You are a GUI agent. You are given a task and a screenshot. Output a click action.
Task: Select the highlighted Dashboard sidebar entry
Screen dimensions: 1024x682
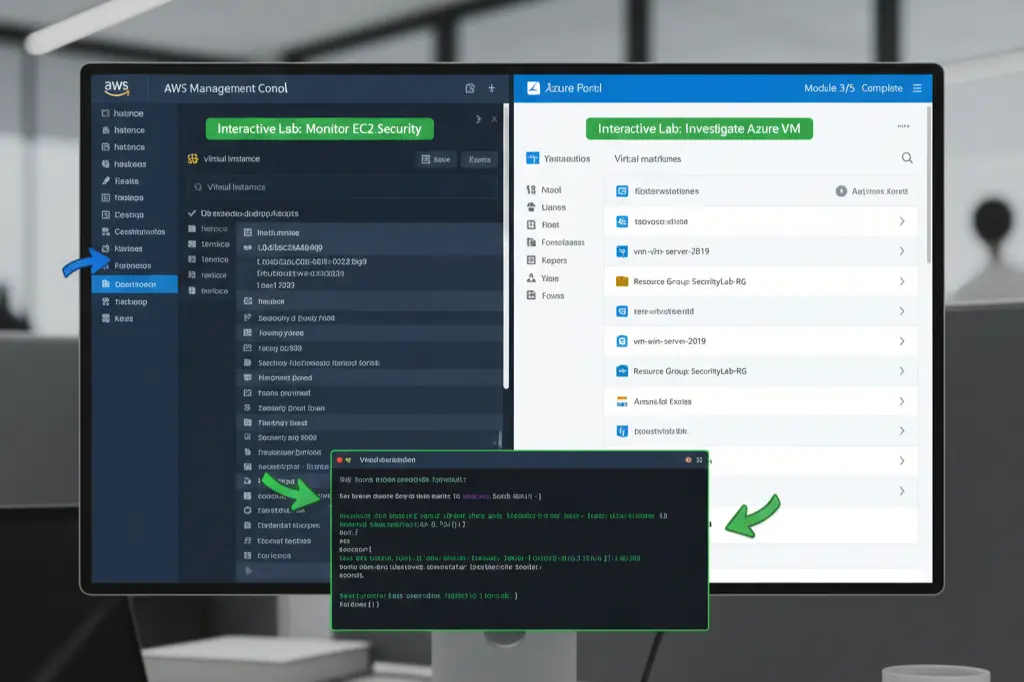pos(132,283)
